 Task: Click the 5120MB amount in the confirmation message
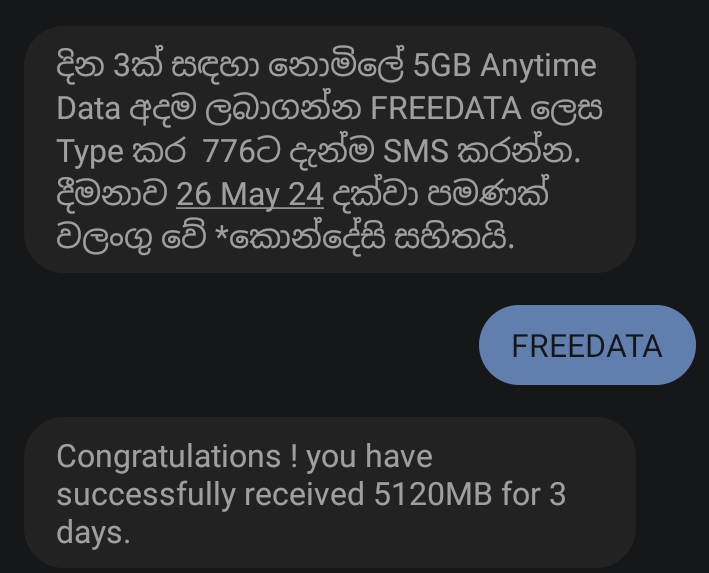(433, 494)
